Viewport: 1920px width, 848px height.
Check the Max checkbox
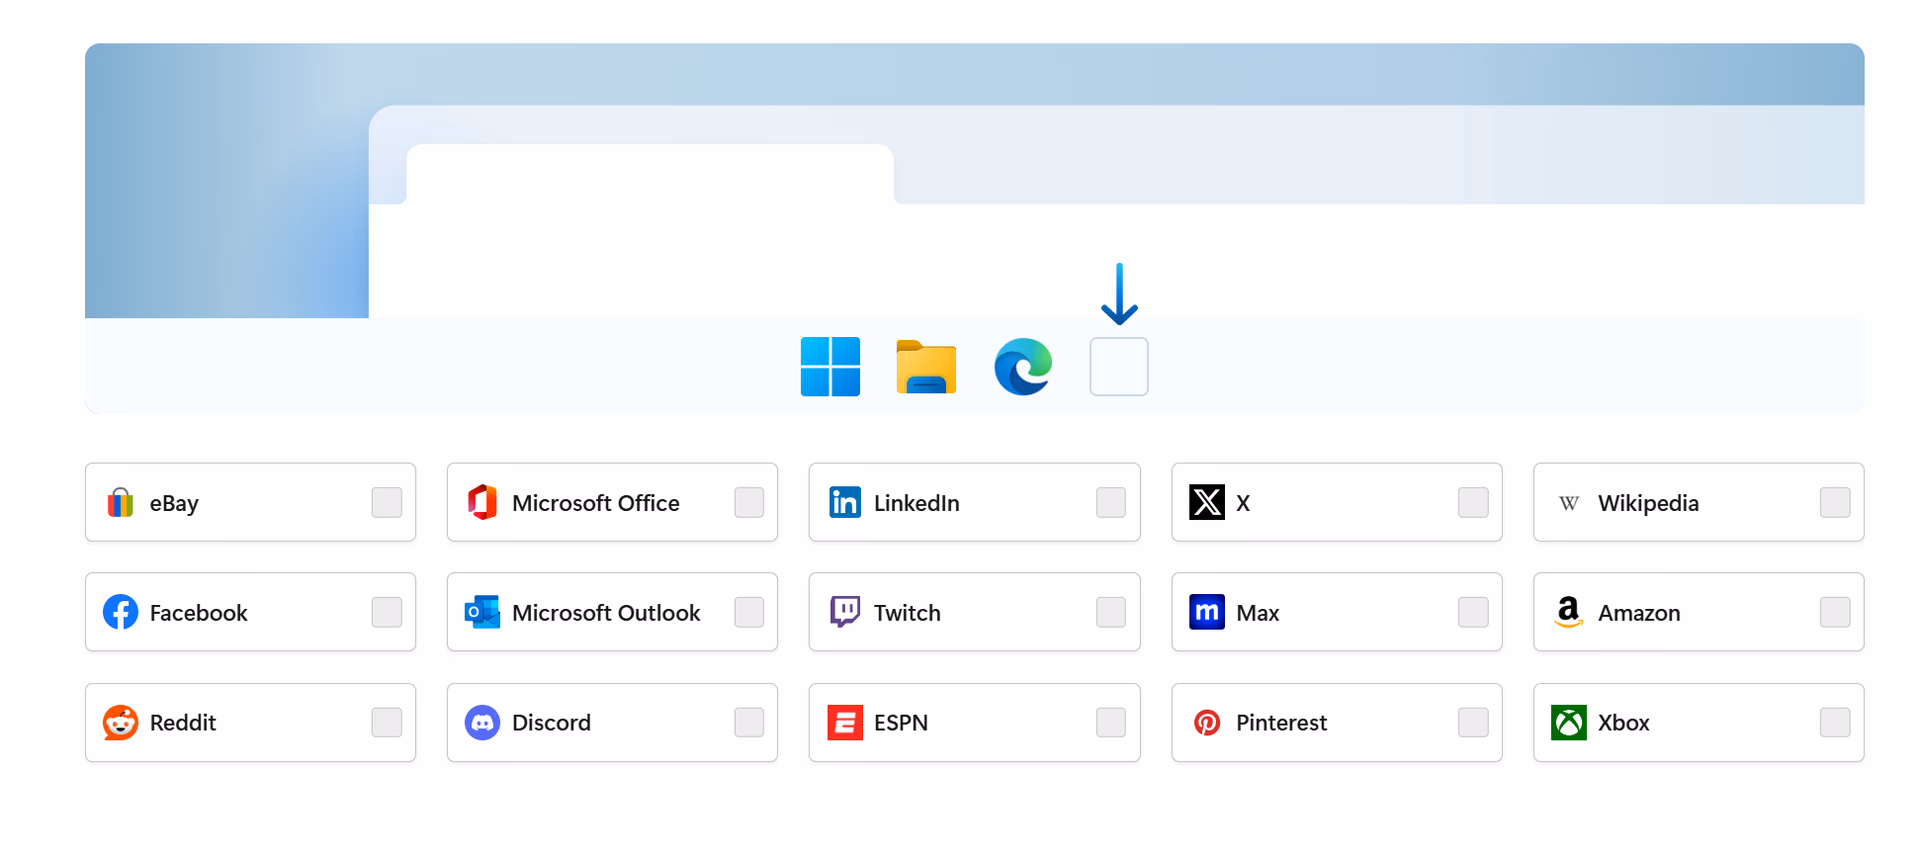click(x=1473, y=612)
